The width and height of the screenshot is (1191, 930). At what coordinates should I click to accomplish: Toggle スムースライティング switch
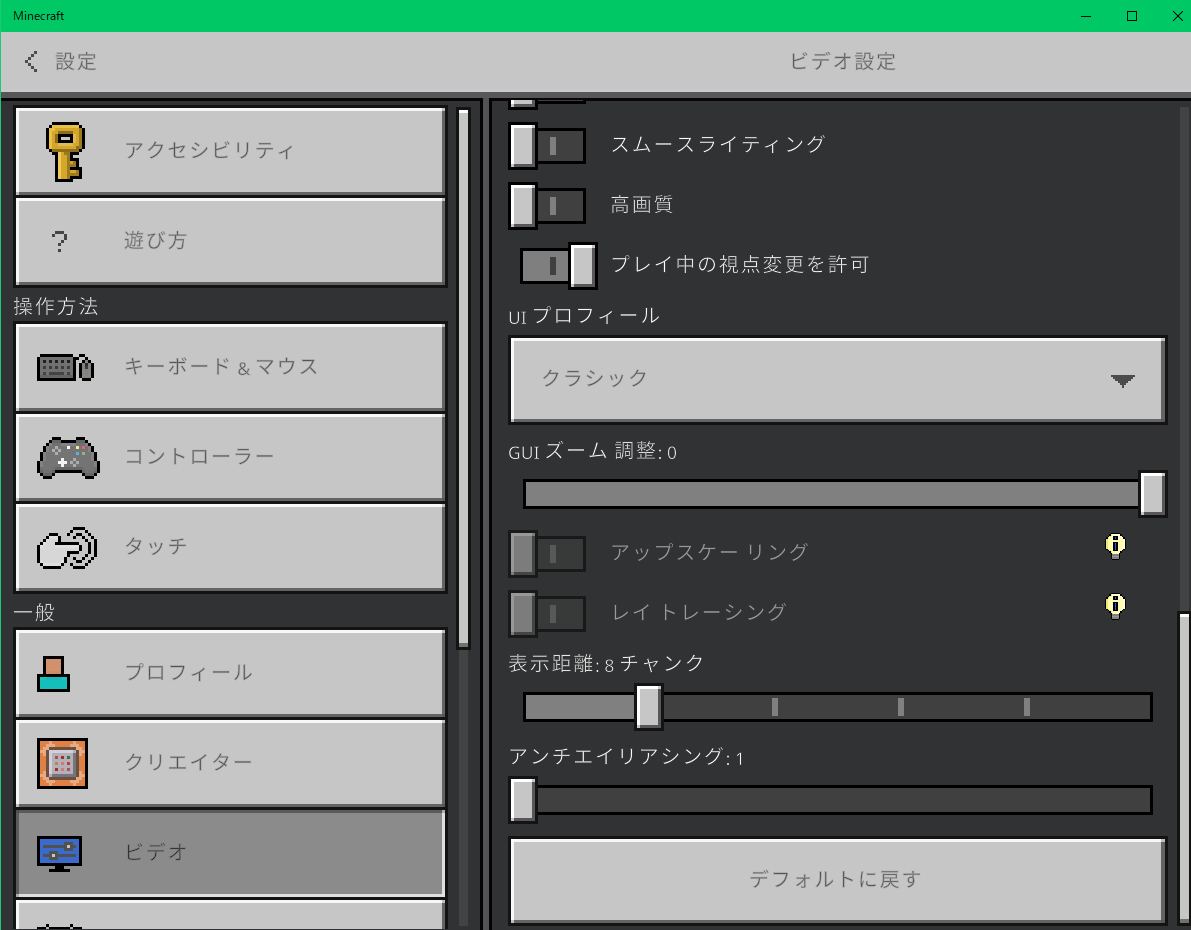coord(547,145)
